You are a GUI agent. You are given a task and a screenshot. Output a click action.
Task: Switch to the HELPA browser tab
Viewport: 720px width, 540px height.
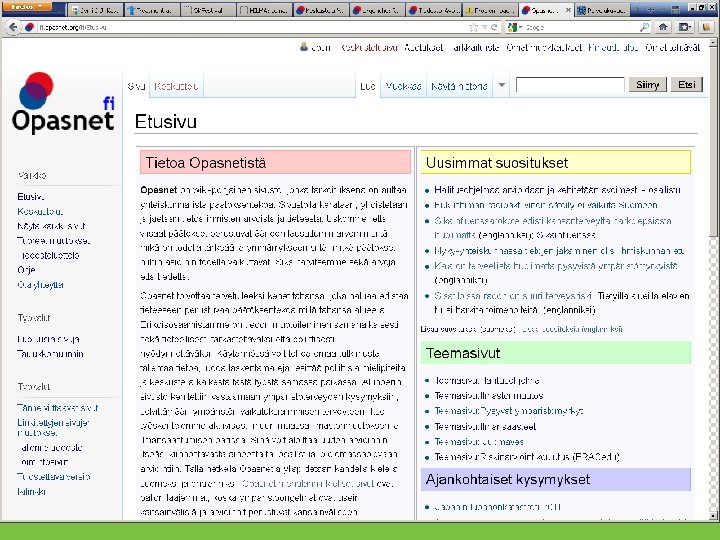click(265, 10)
